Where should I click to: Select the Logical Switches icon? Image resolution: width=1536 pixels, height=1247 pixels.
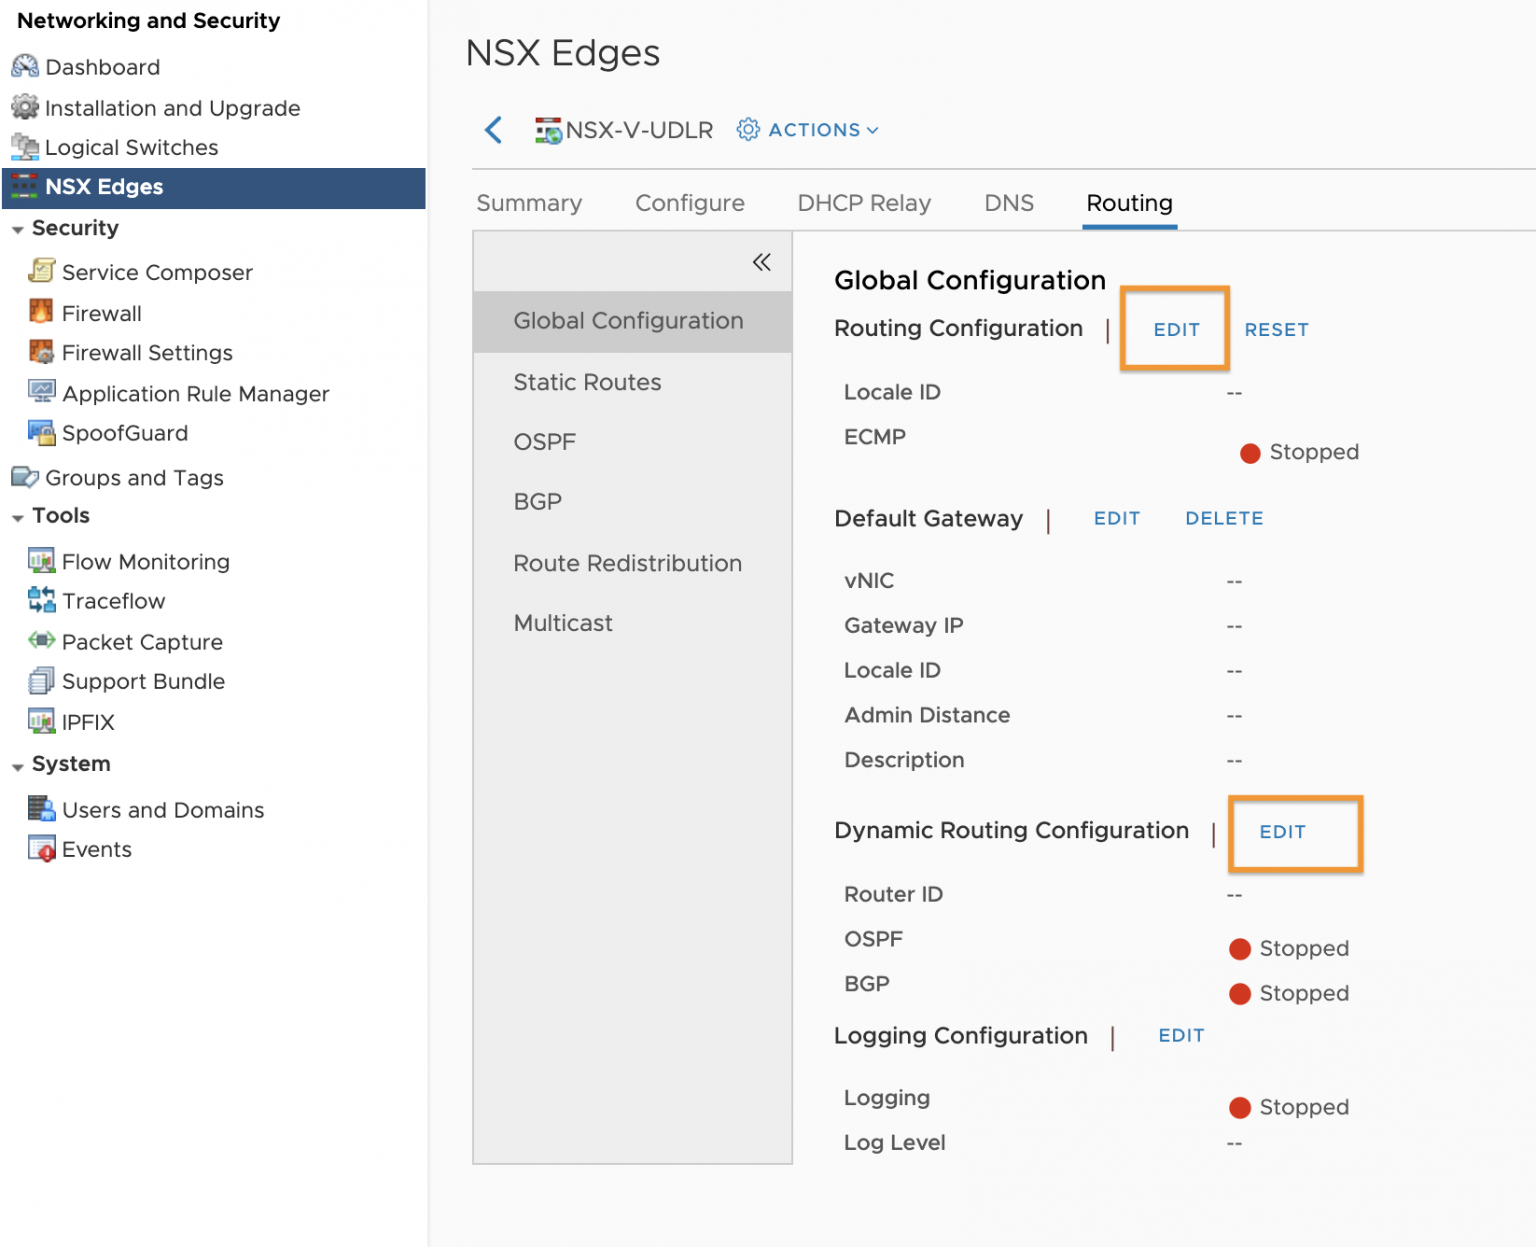point(24,147)
